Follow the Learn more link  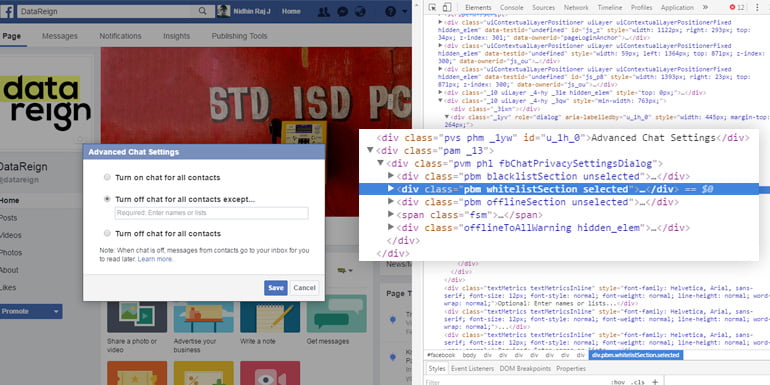click(155, 259)
